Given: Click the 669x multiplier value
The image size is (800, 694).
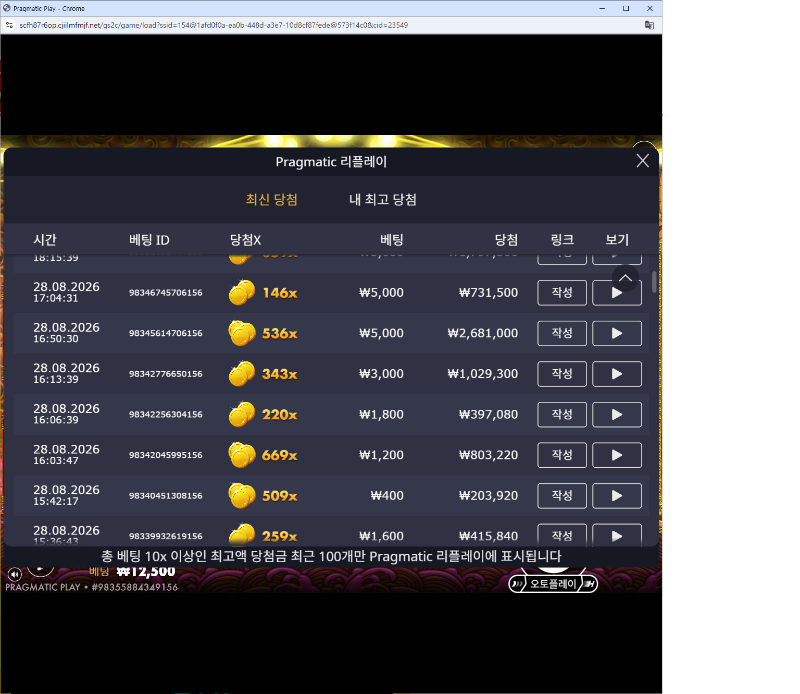Looking at the screenshot, I should coord(280,455).
